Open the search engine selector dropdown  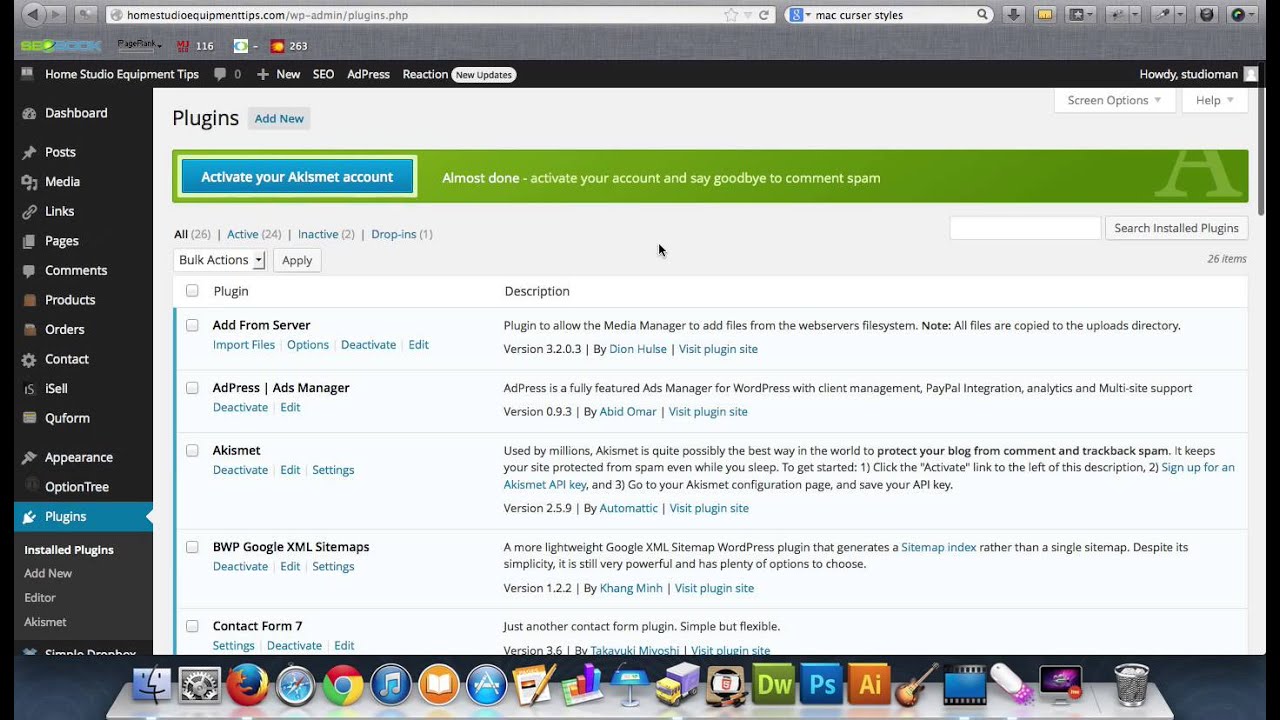coord(798,15)
